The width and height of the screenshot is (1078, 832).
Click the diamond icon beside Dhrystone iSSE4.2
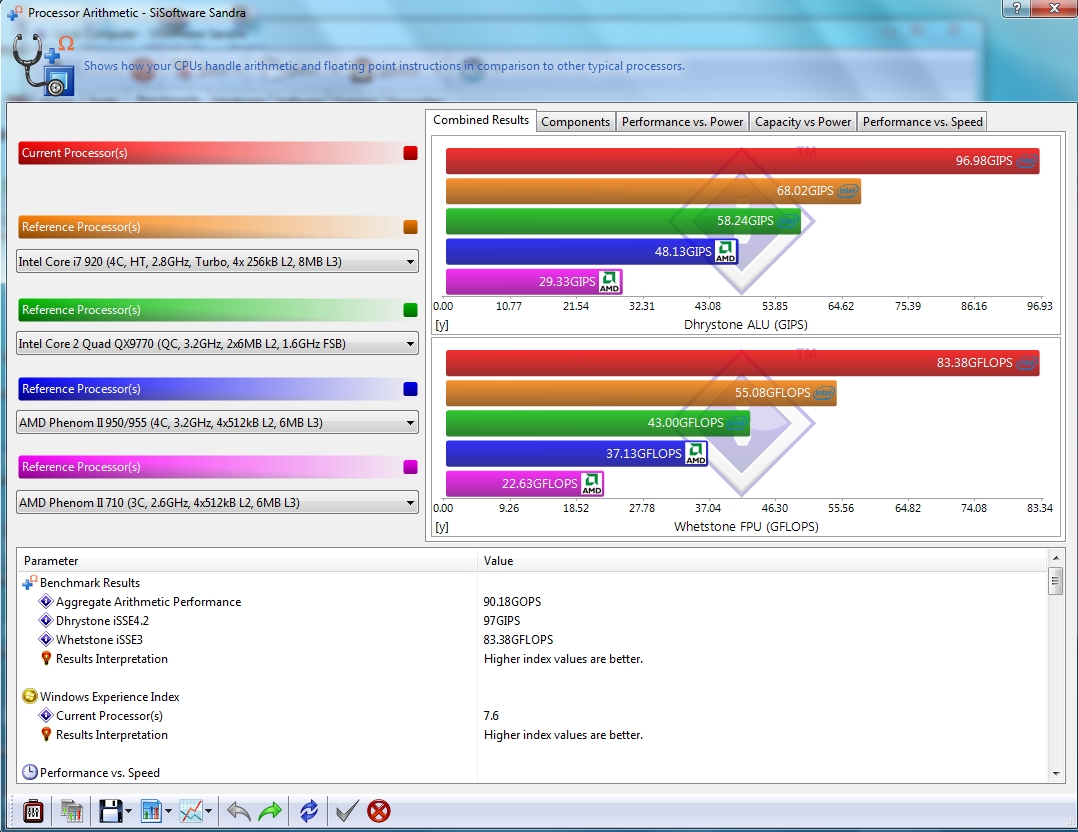pos(46,620)
